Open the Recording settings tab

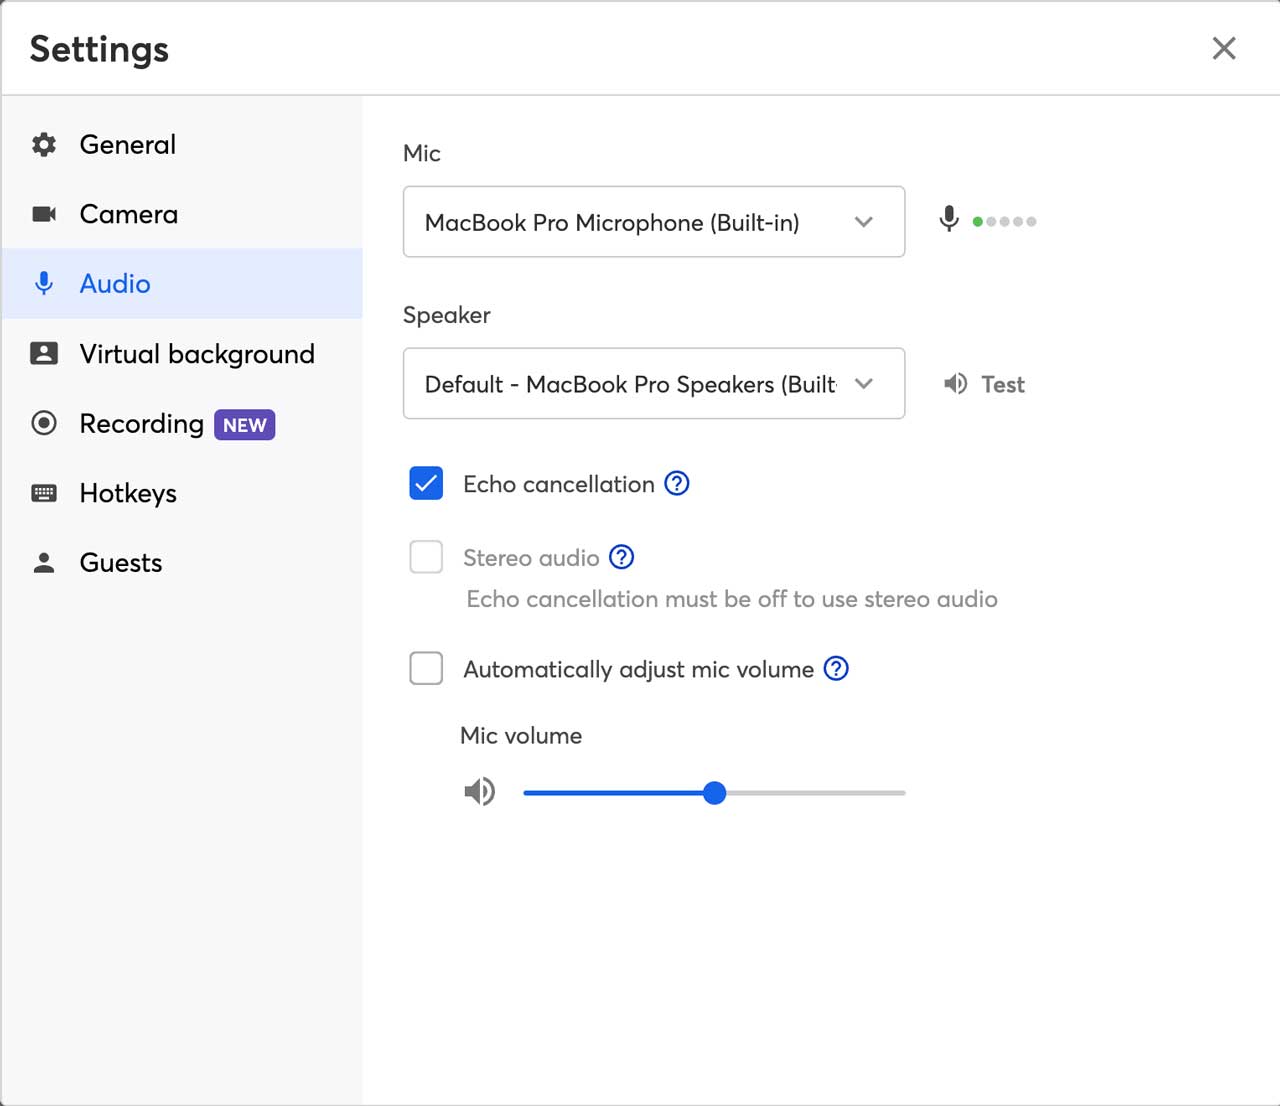pos(182,423)
